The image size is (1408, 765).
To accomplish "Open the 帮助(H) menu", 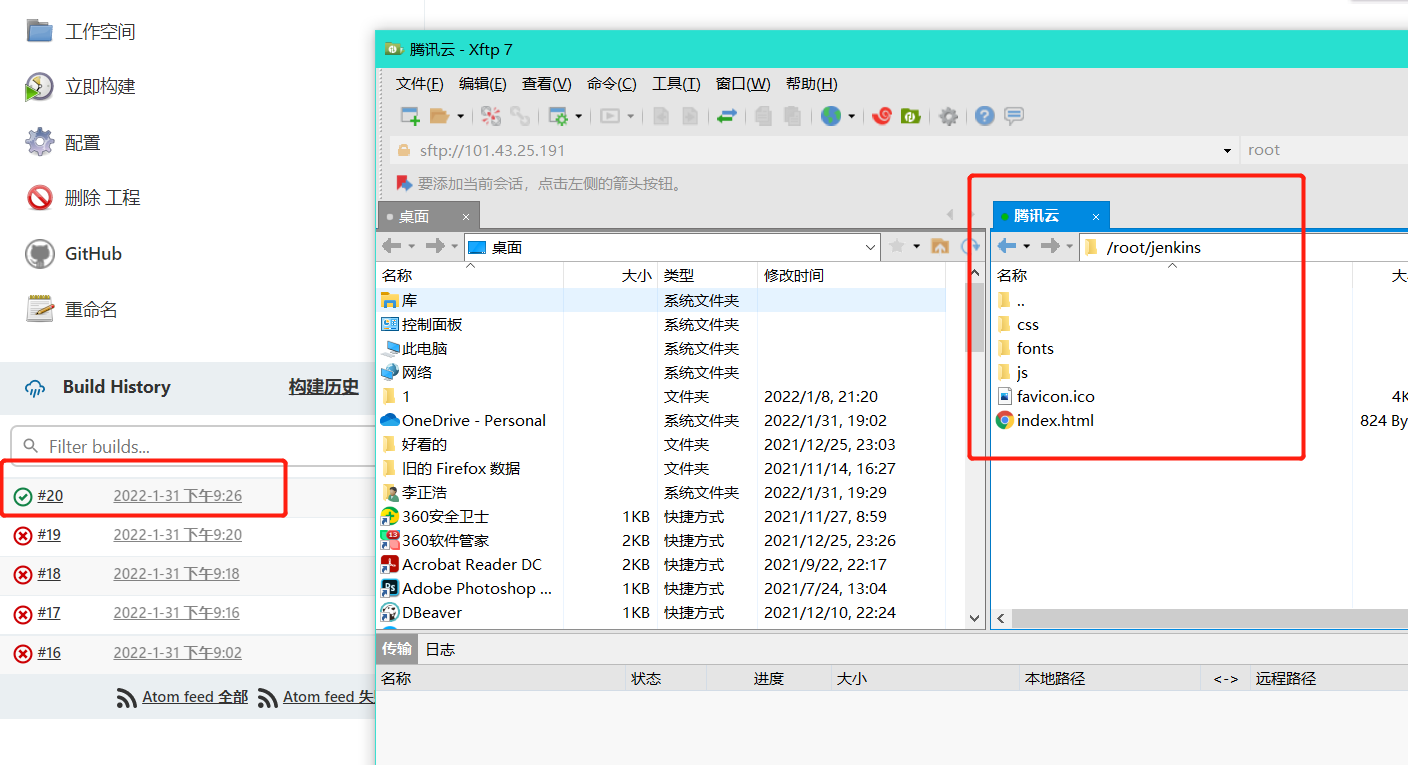I will (x=811, y=84).
